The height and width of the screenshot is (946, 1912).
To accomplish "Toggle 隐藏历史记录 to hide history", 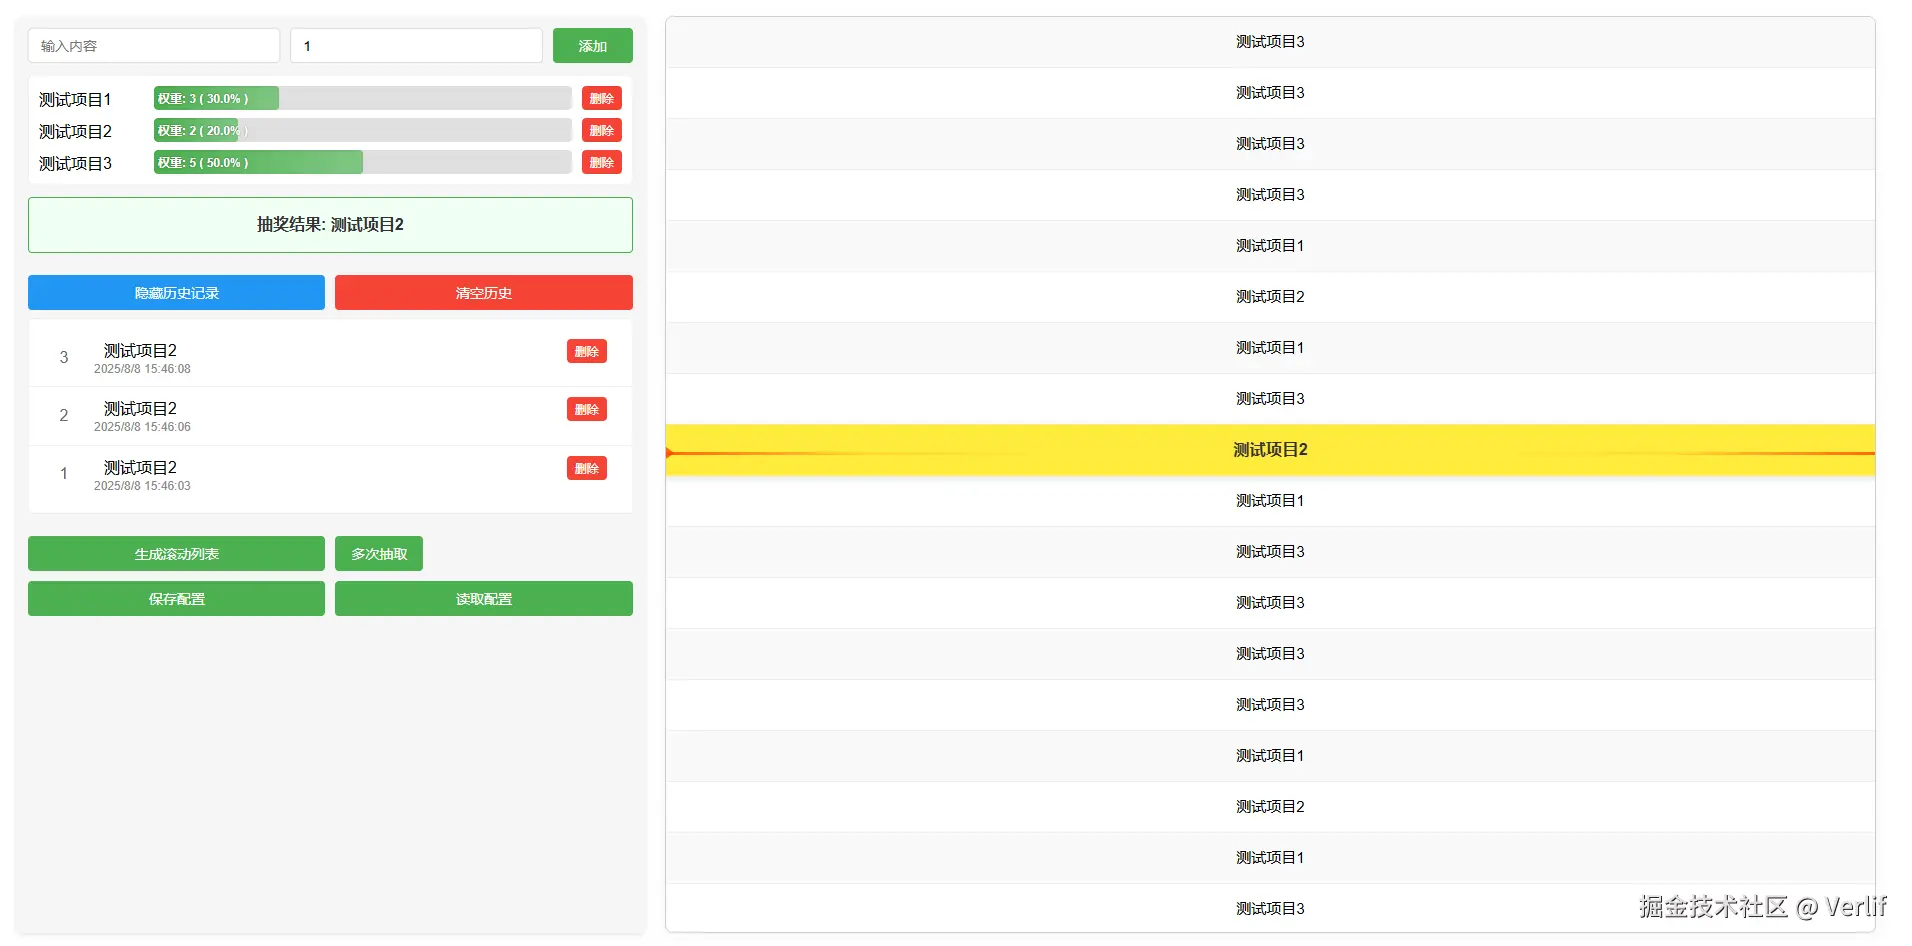I will (176, 293).
